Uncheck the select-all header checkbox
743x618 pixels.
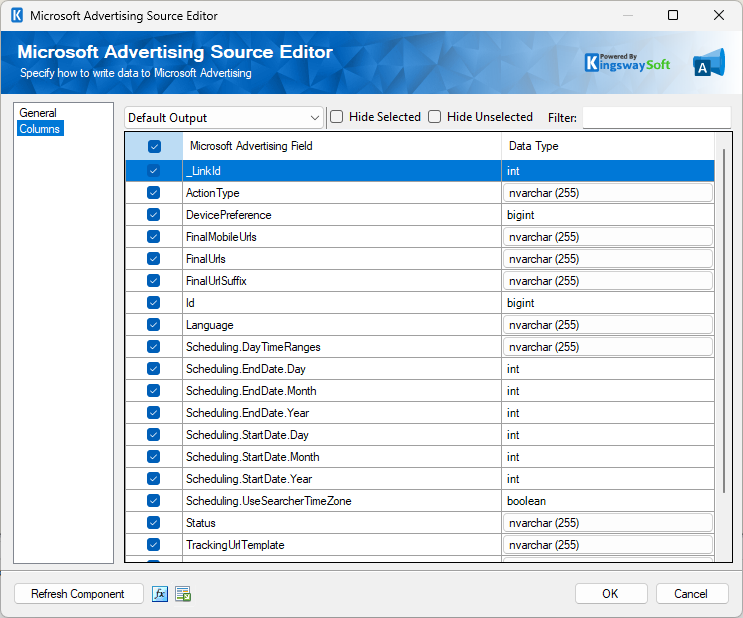tap(154, 147)
